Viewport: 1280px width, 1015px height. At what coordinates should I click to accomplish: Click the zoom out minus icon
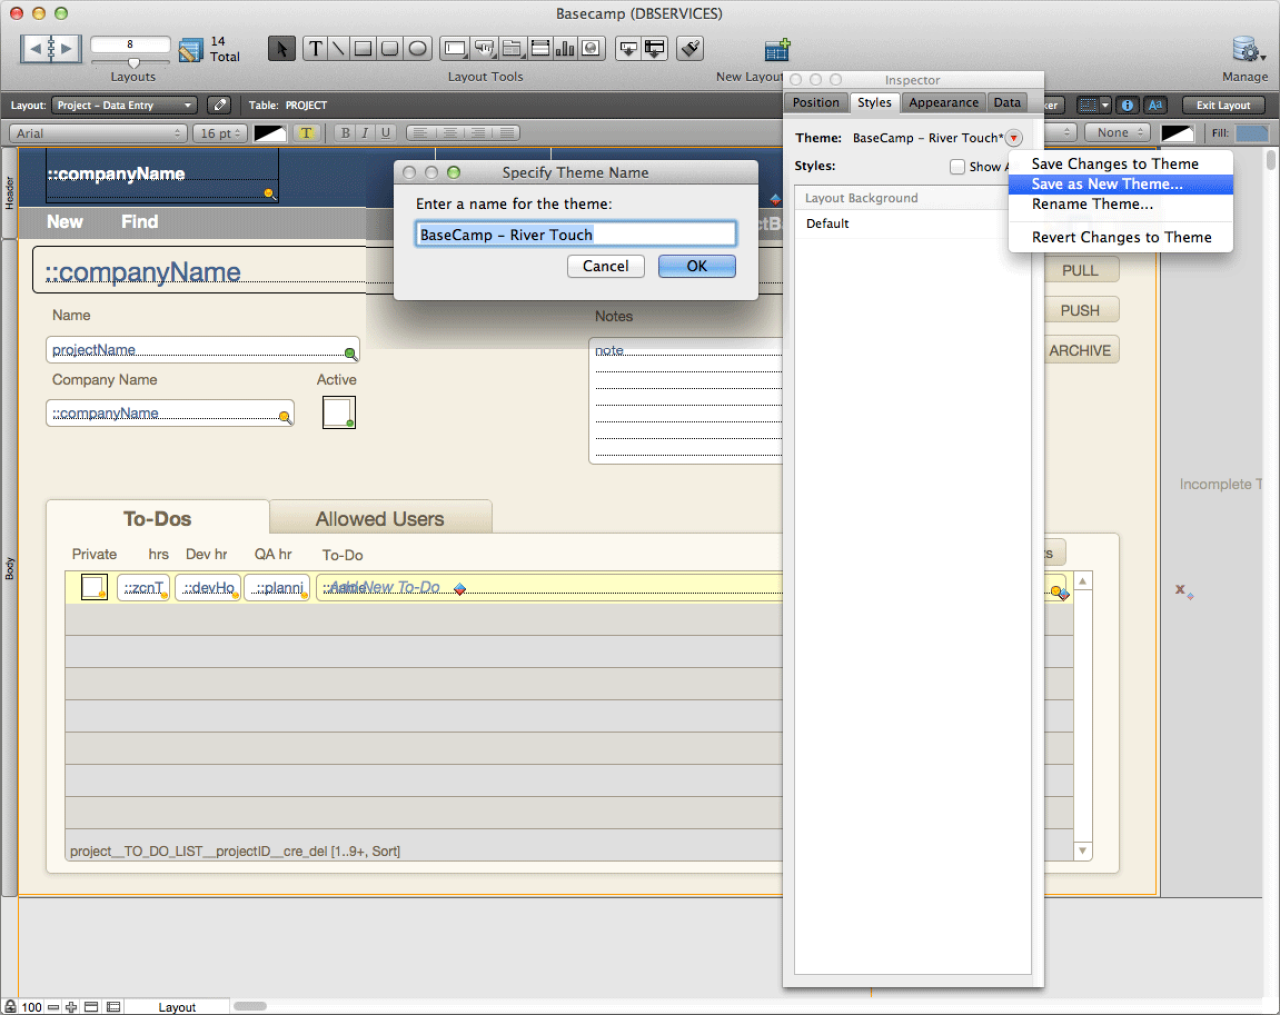(x=53, y=1007)
